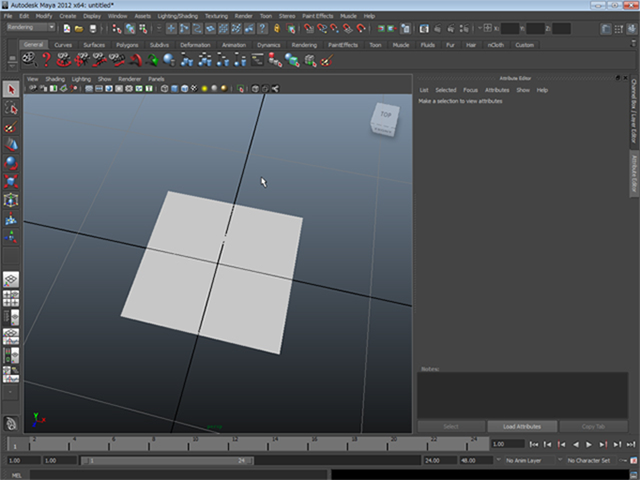The height and width of the screenshot is (480, 640).
Task: Open viewport Panels menu
Action: point(156,79)
